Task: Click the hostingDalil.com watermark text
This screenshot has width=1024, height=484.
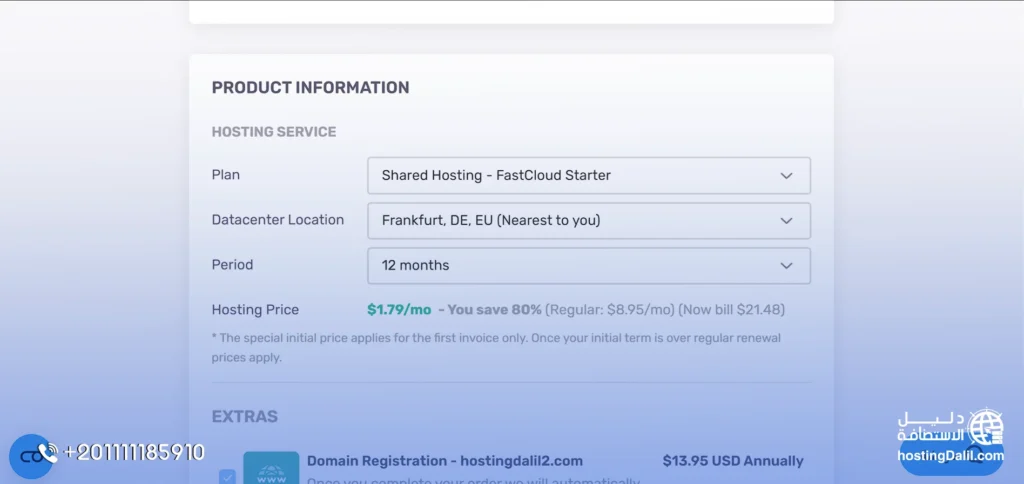Action: [950, 456]
